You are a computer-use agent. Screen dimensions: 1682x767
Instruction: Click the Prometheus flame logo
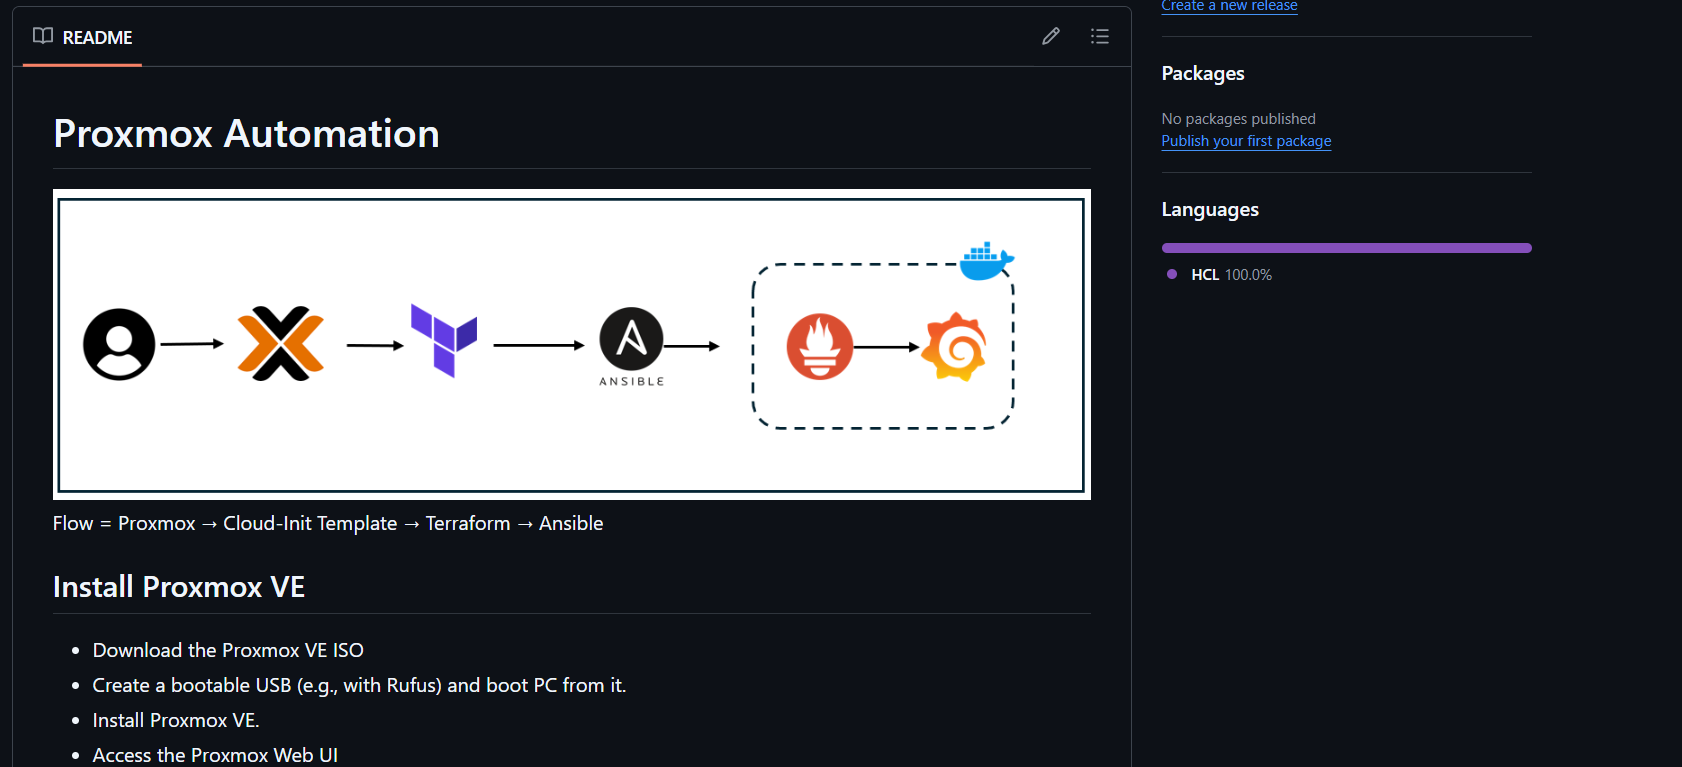[819, 347]
